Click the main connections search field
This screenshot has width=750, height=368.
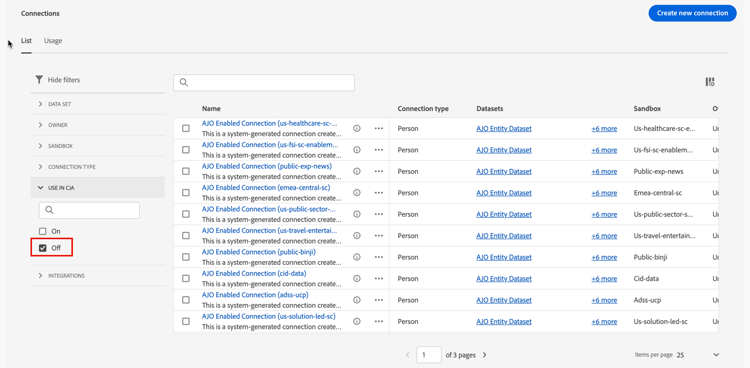(264, 82)
